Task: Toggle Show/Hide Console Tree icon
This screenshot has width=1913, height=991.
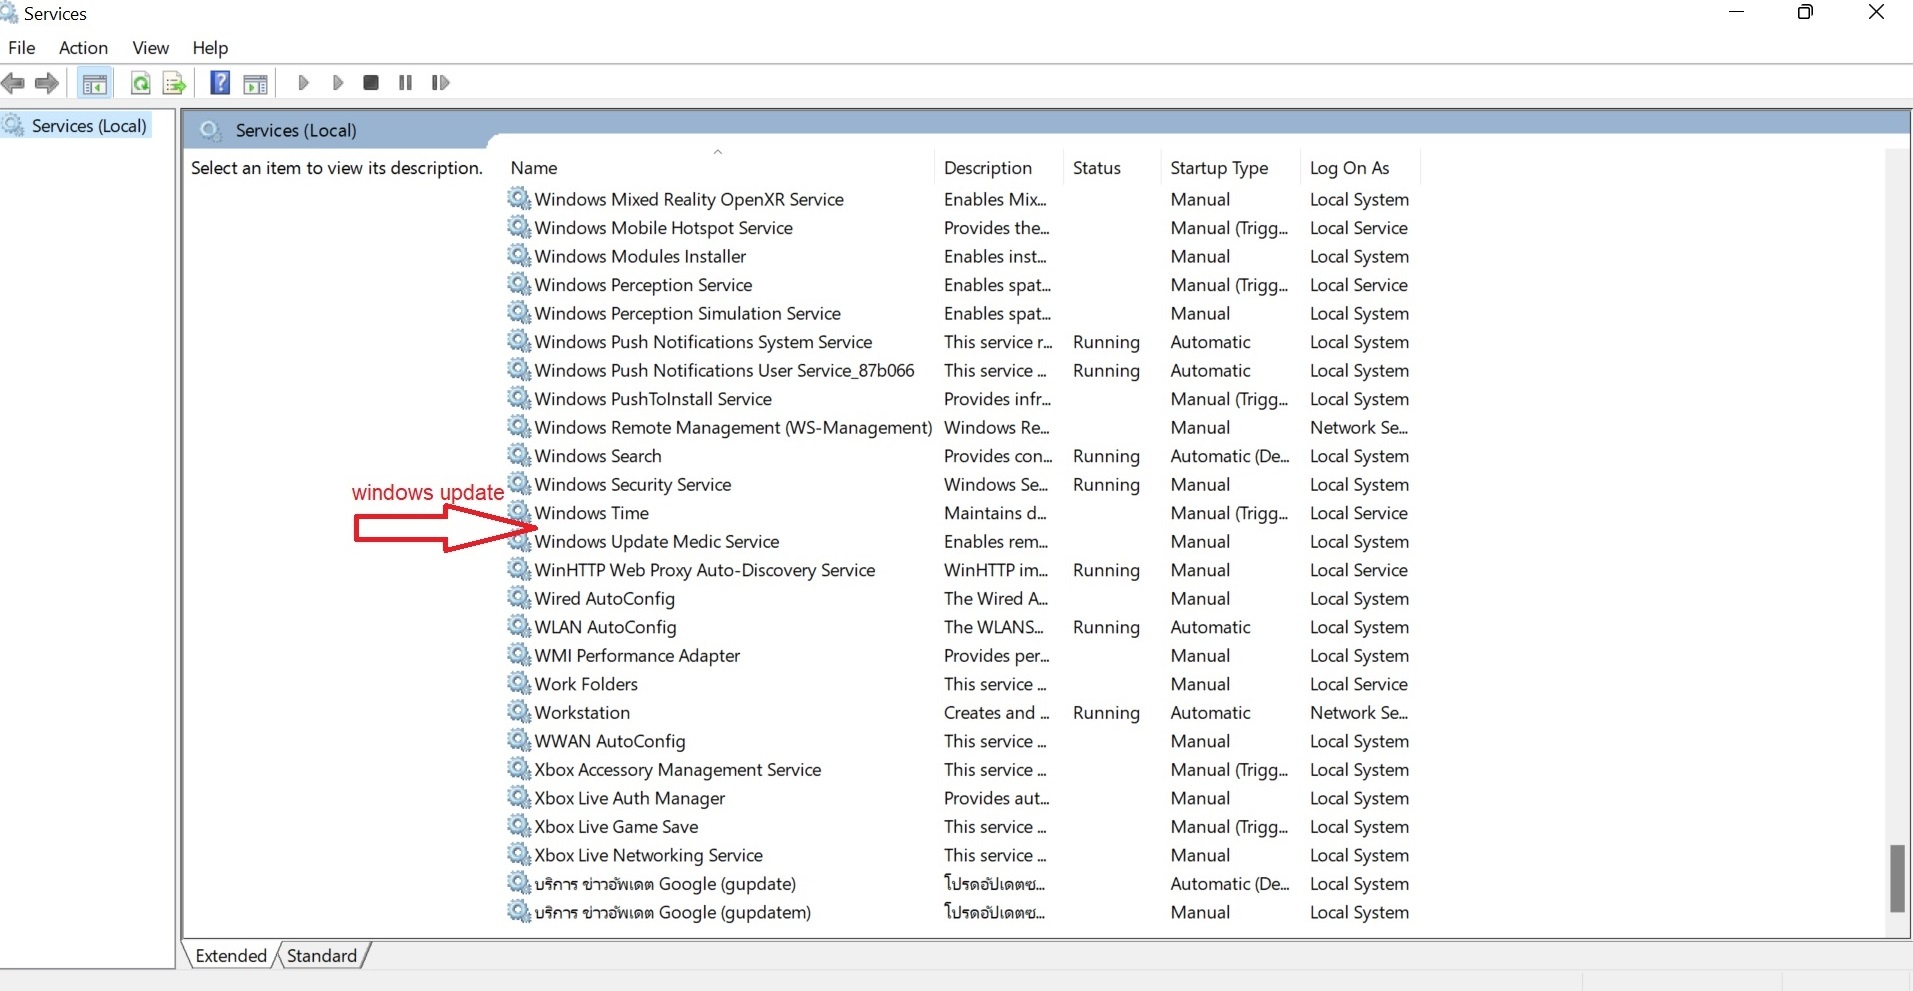Action: [x=95, y=83]
